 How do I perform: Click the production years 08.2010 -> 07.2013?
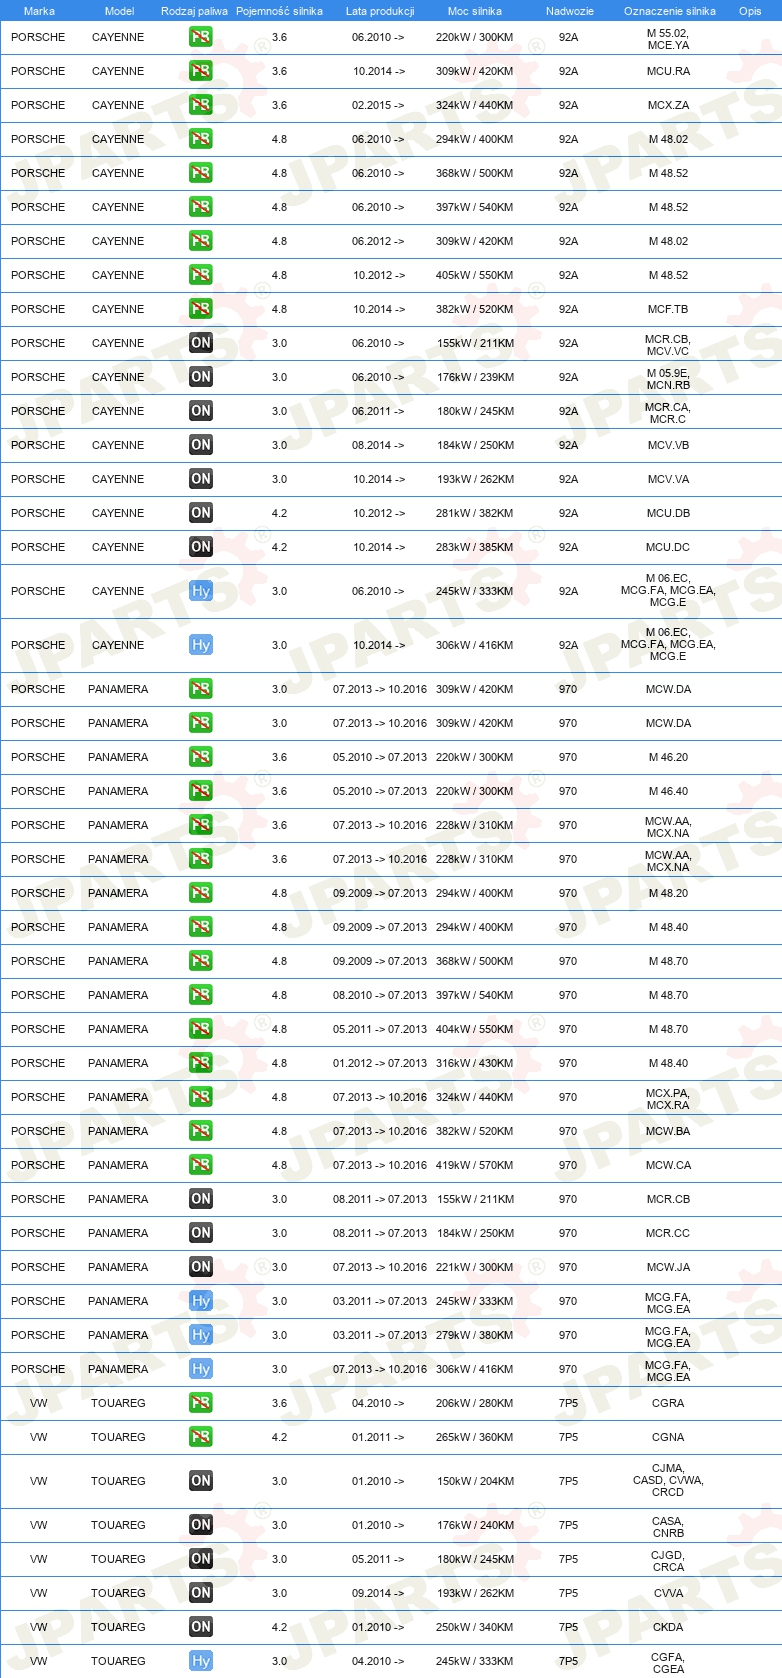pos(380,995)
